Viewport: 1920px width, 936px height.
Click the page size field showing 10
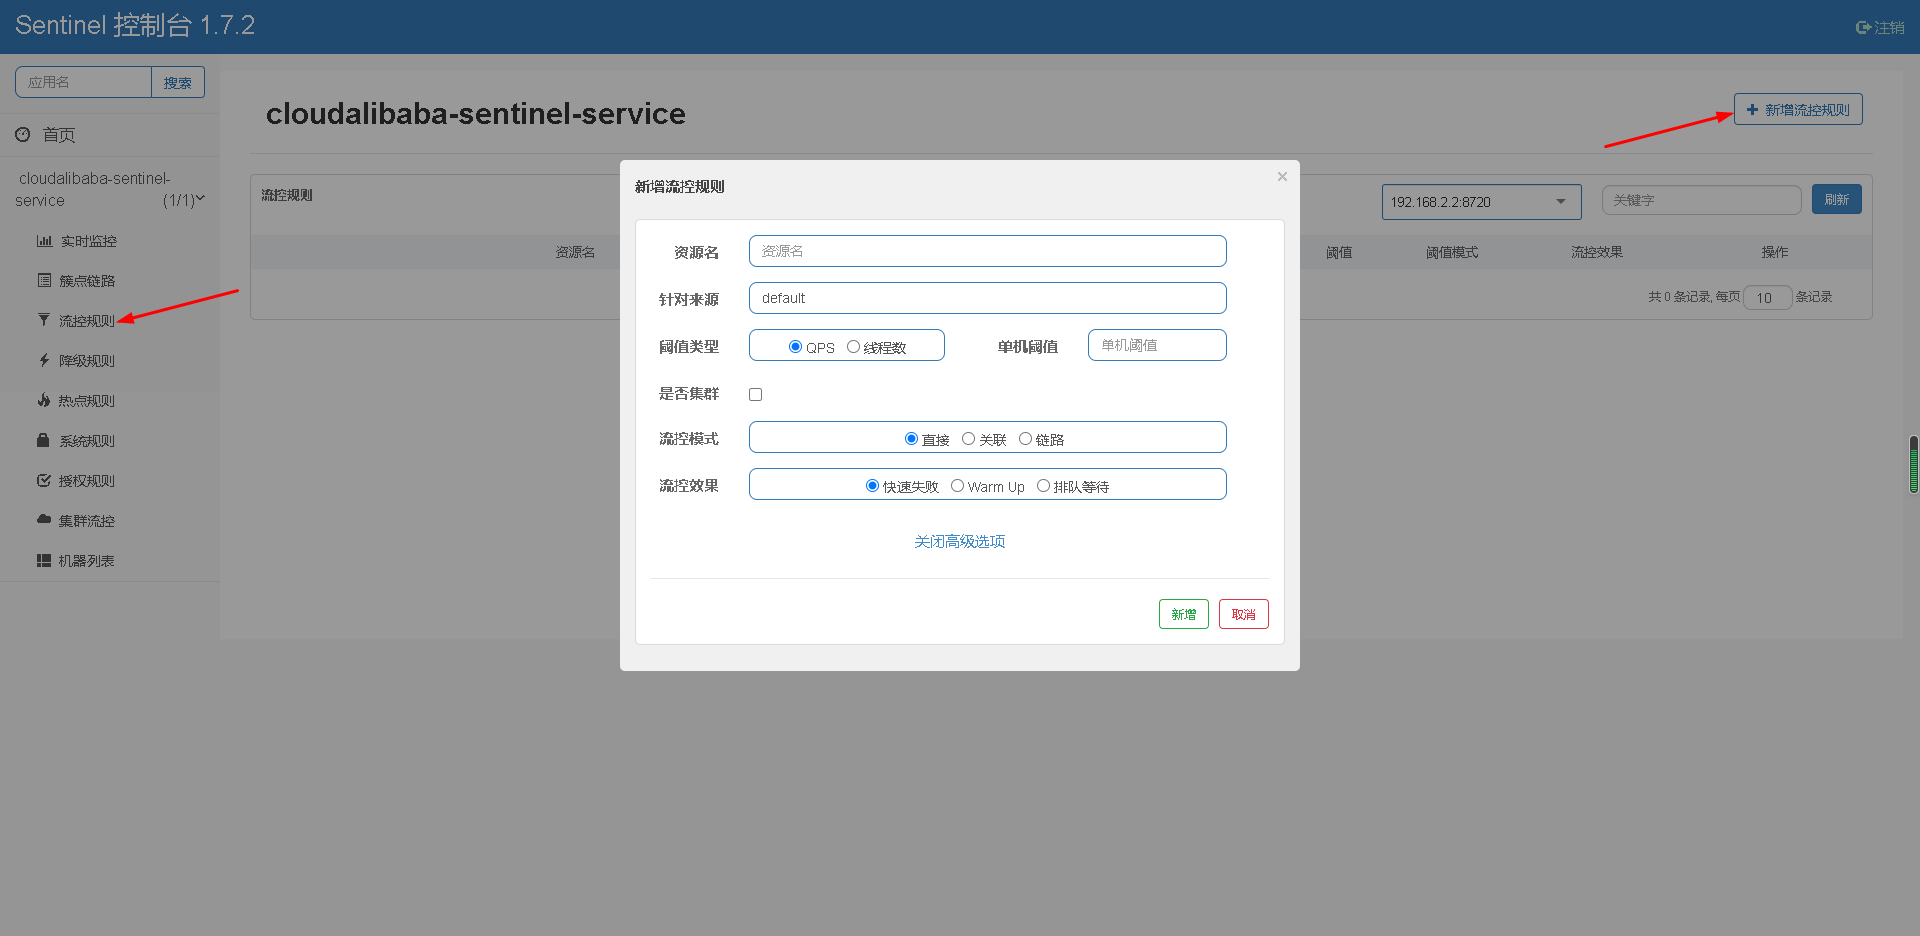coord(1767,297)
